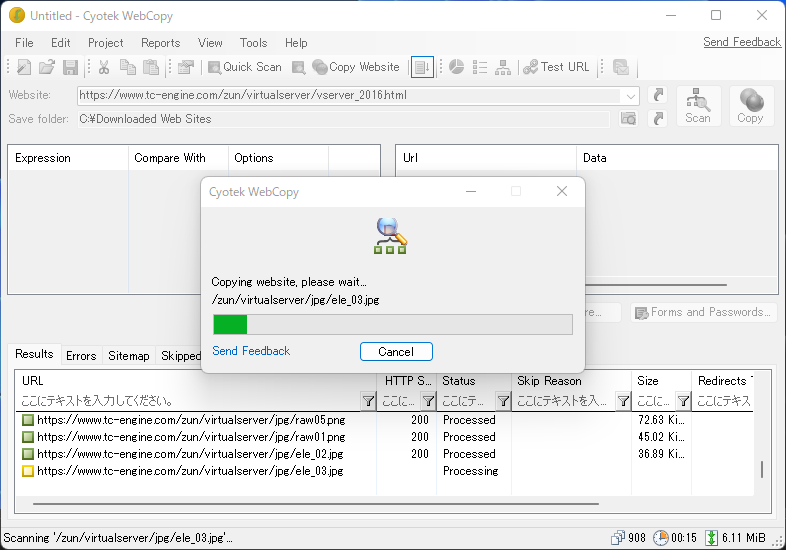The height and width of the screenshot is (550, 786).
Task: Click the Save folder path field
Action: point(343,119)
